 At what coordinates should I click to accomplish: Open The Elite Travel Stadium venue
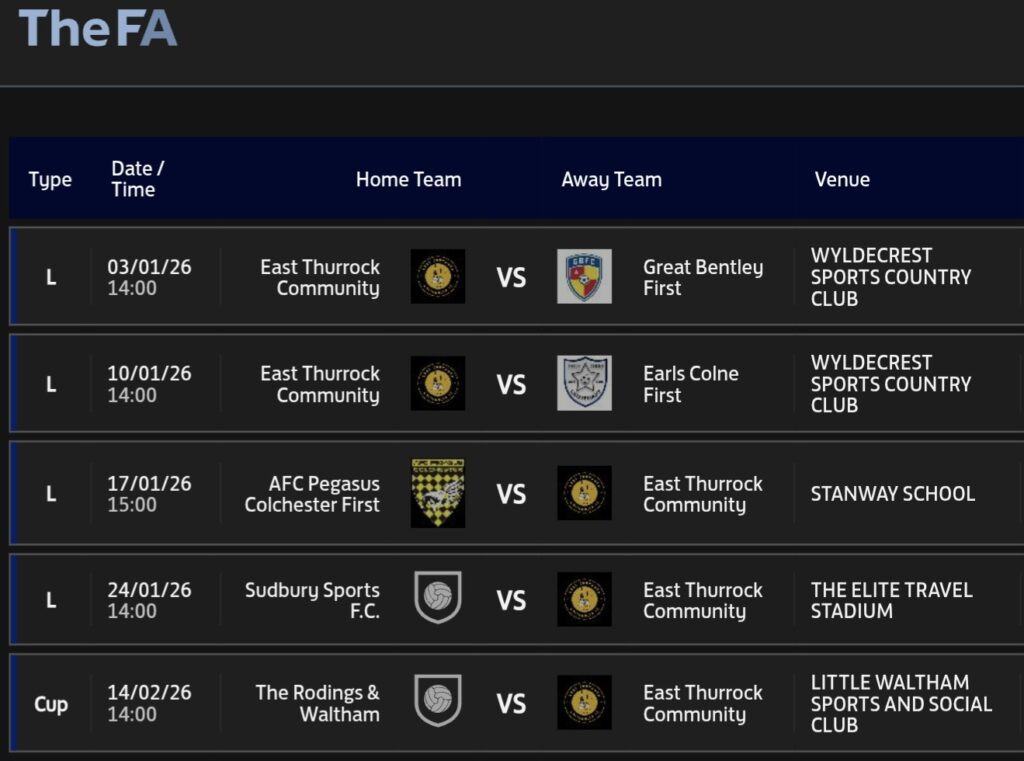point(891,600)
